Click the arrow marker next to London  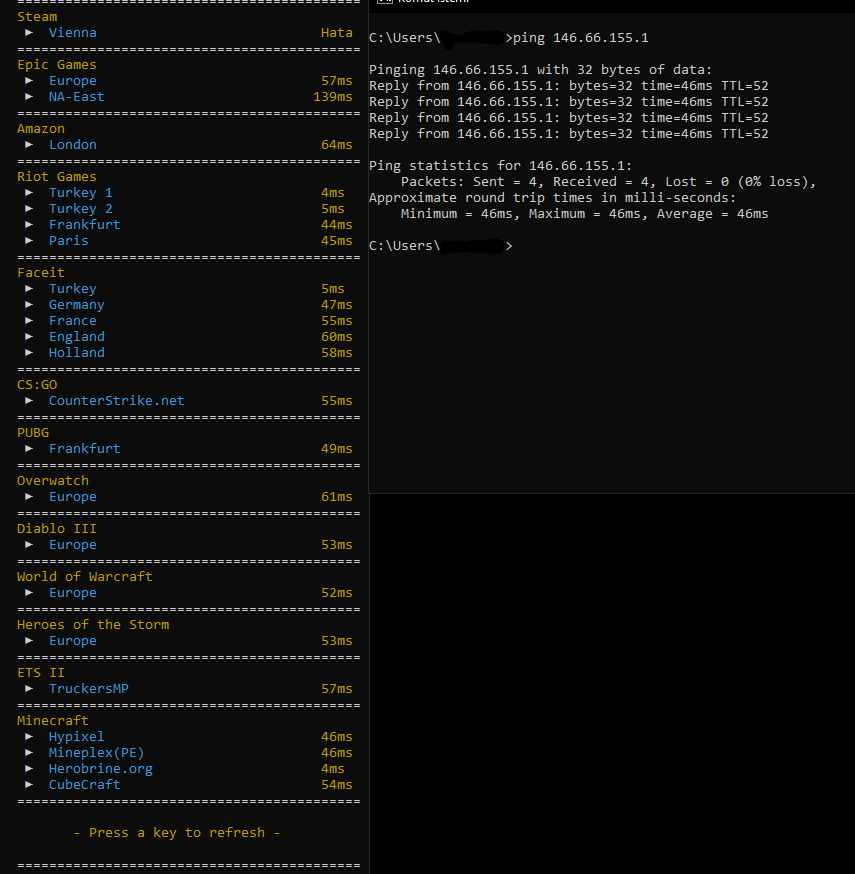(x=29, y=145)
